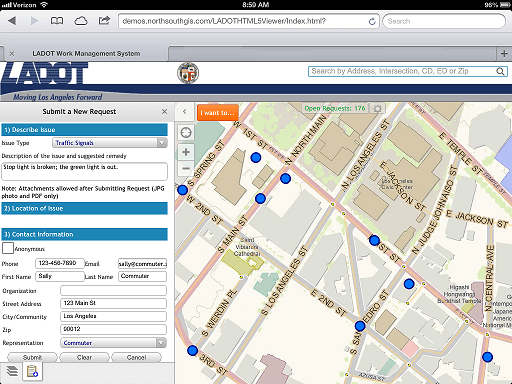The width and height of the screenshot is (512, 384).
Task: Select the request form clipboard icon
Action: pyautogui.click(x=32, y=371)
